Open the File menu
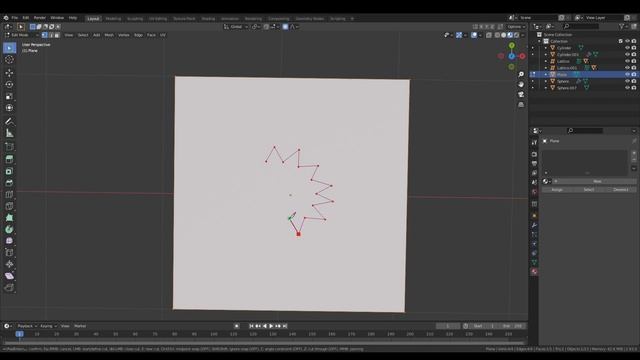 click(x=15, y=18)
